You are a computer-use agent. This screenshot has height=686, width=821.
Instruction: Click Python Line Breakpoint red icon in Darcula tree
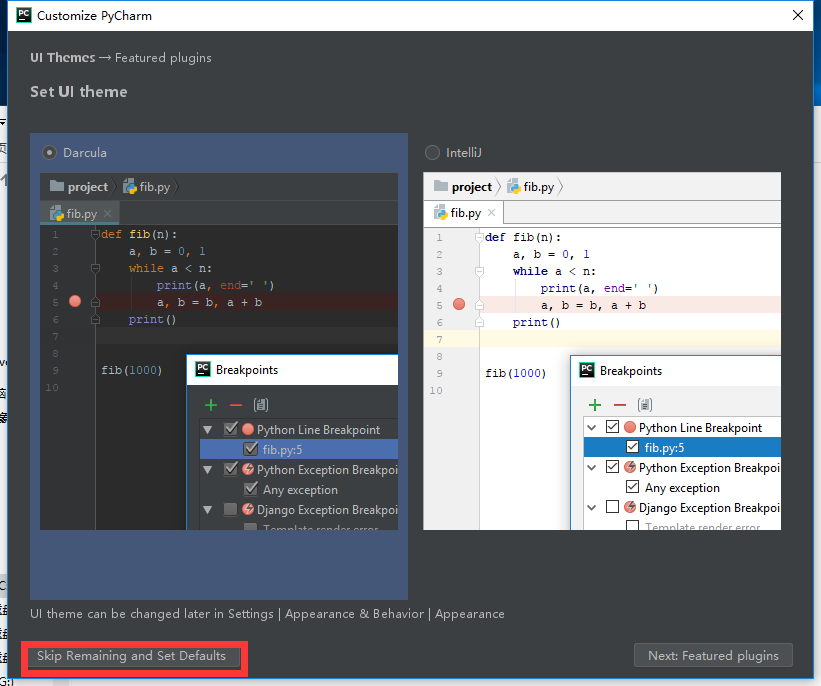pos(248,429)
